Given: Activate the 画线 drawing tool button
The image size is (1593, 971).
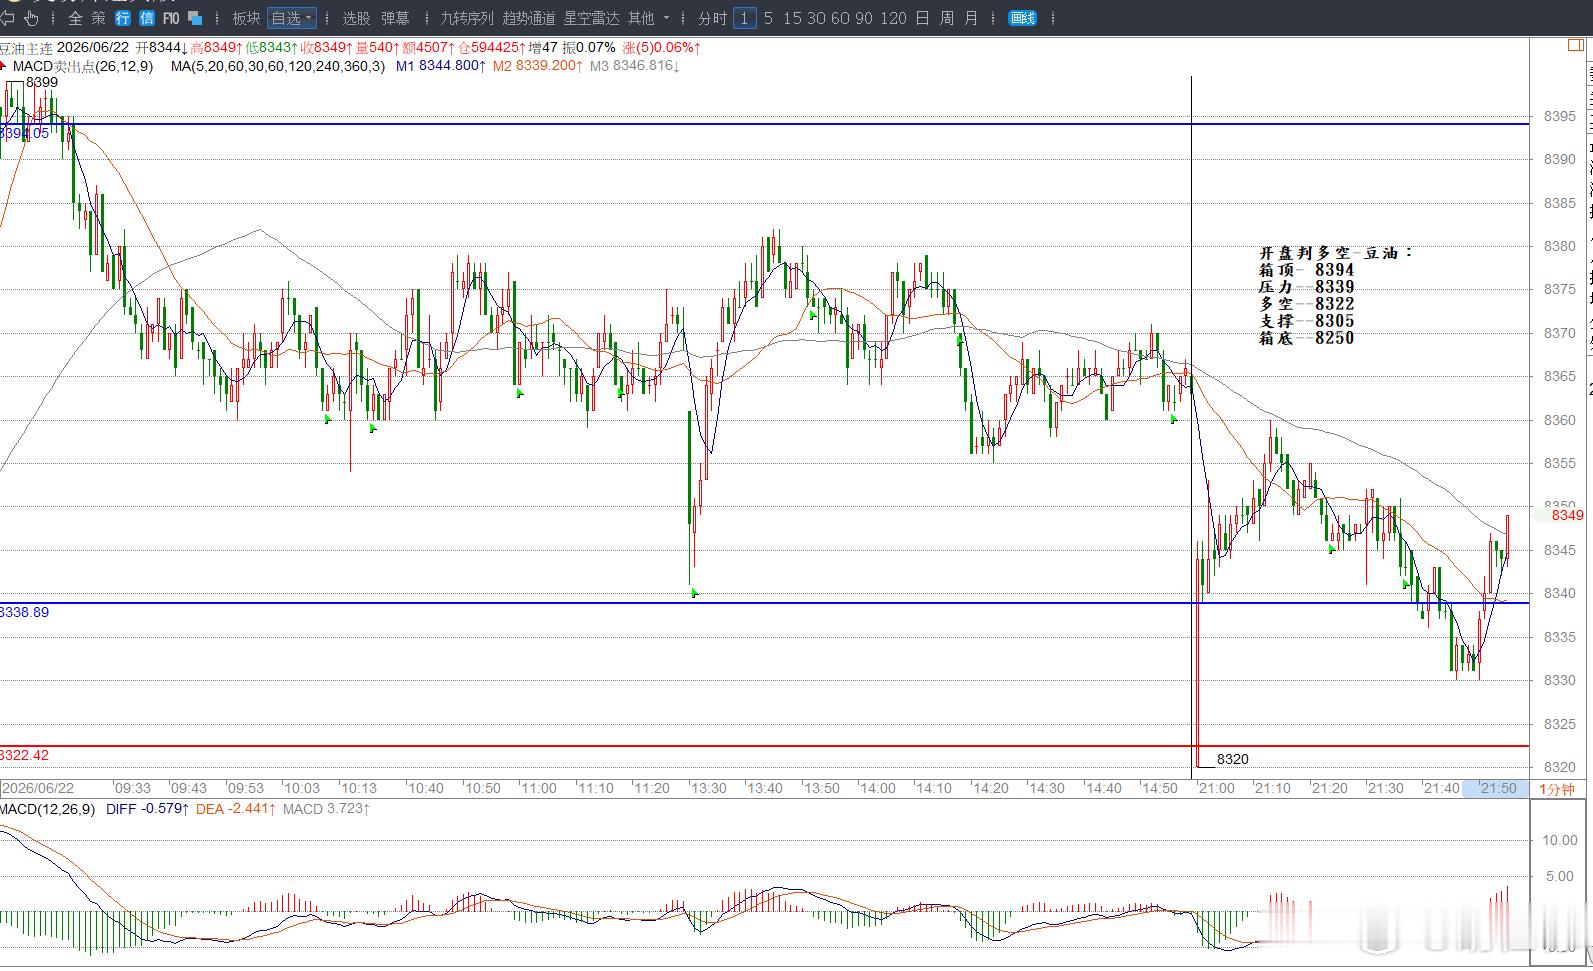Looking at the screenshot, I should pos(1022,18).
